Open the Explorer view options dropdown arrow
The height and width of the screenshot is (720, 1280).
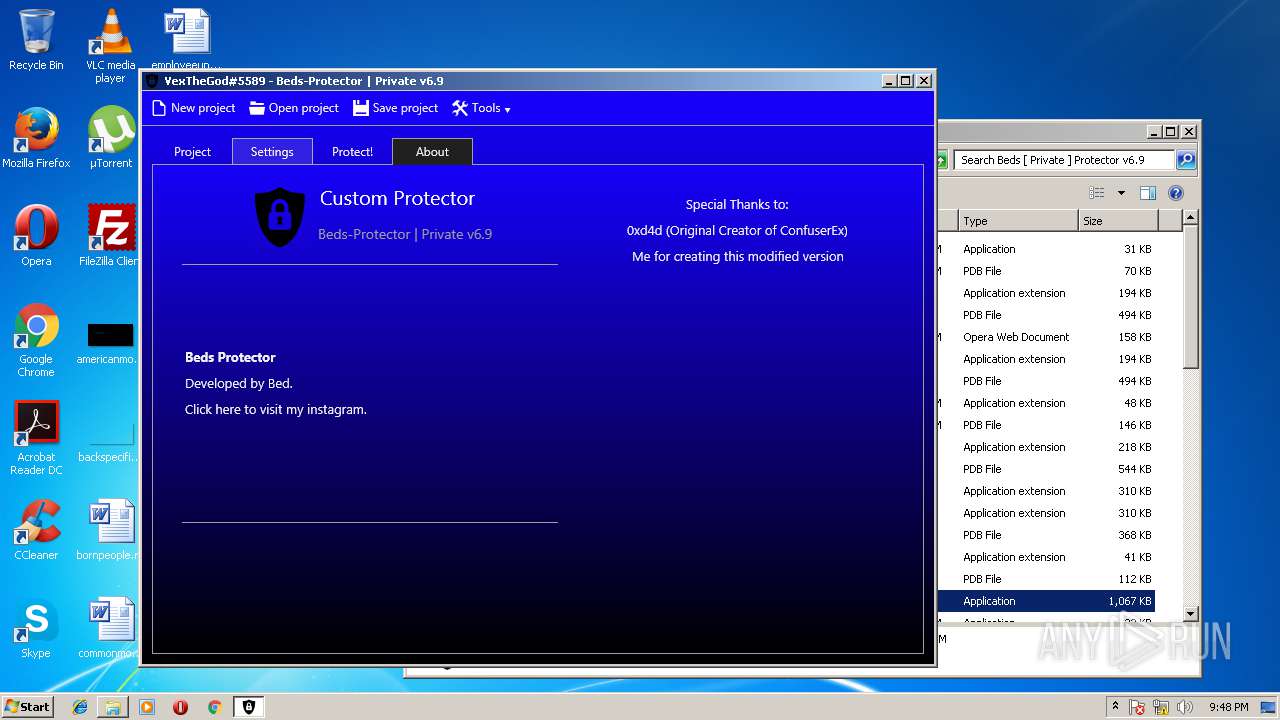click(x=1121, y=193)
